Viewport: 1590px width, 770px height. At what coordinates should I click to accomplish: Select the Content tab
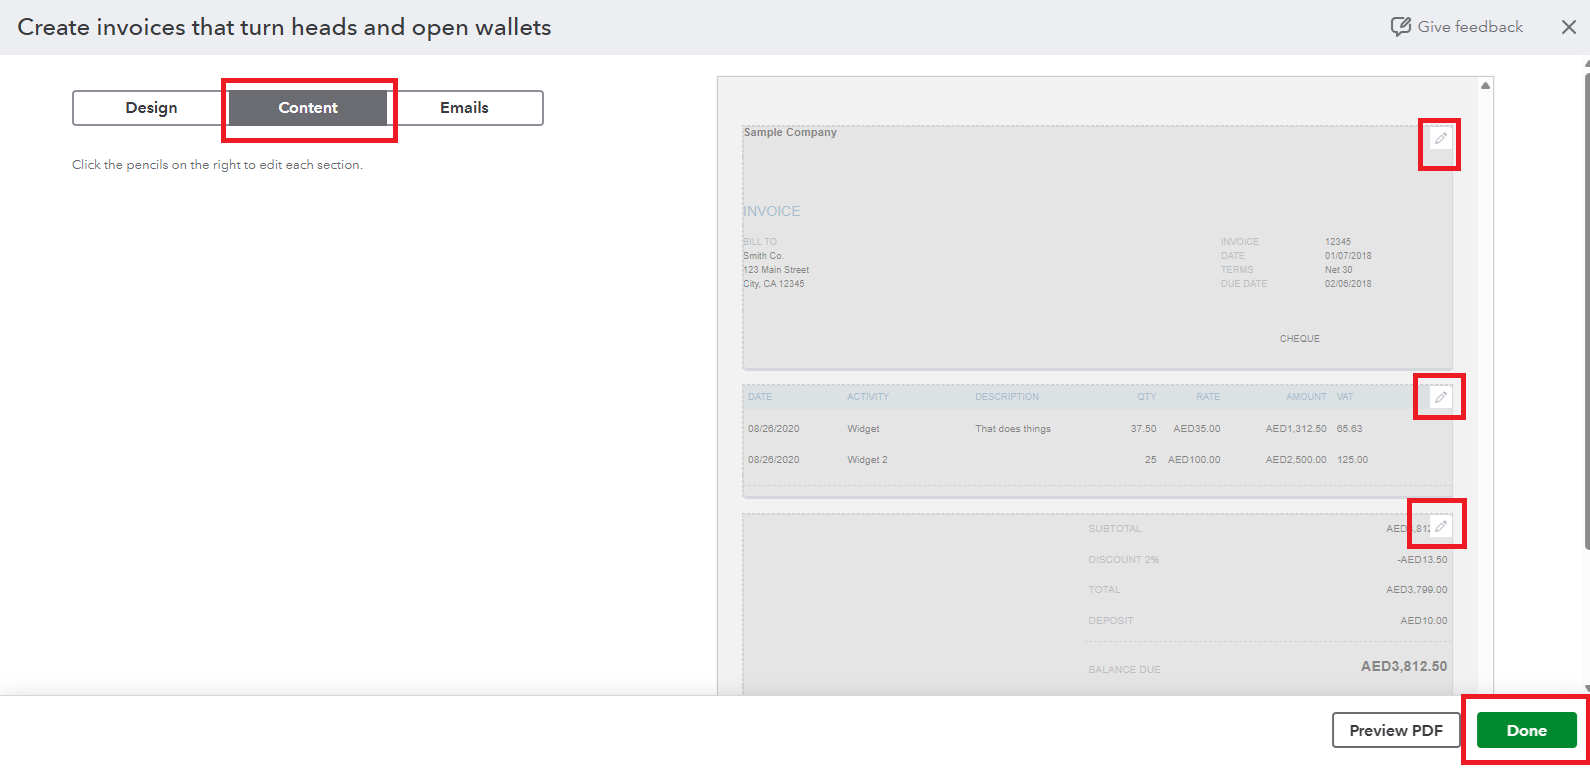tap(308, 108)
